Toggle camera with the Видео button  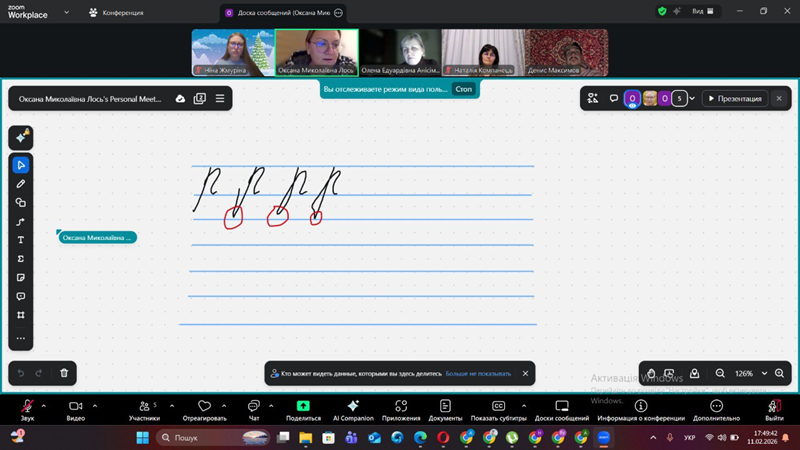pyautogui.click(x=75, y=410)
